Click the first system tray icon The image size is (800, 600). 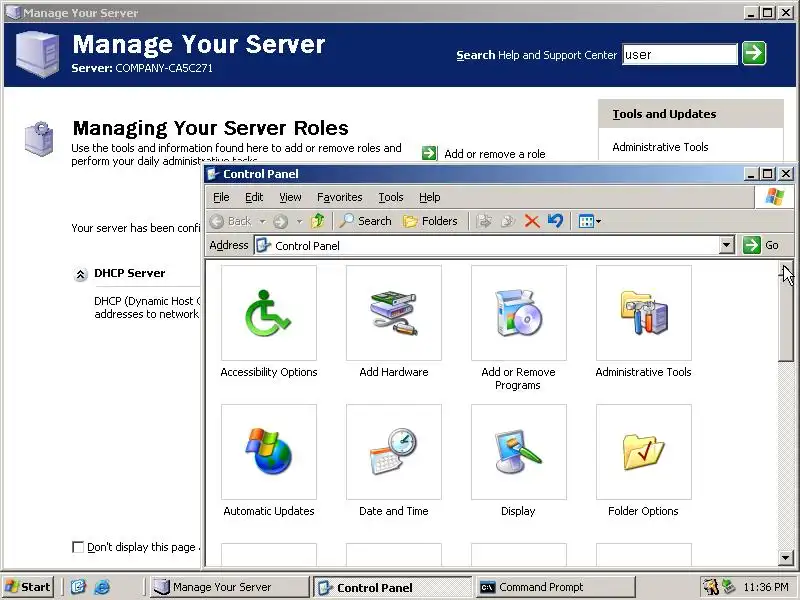(x=710, y=587)
